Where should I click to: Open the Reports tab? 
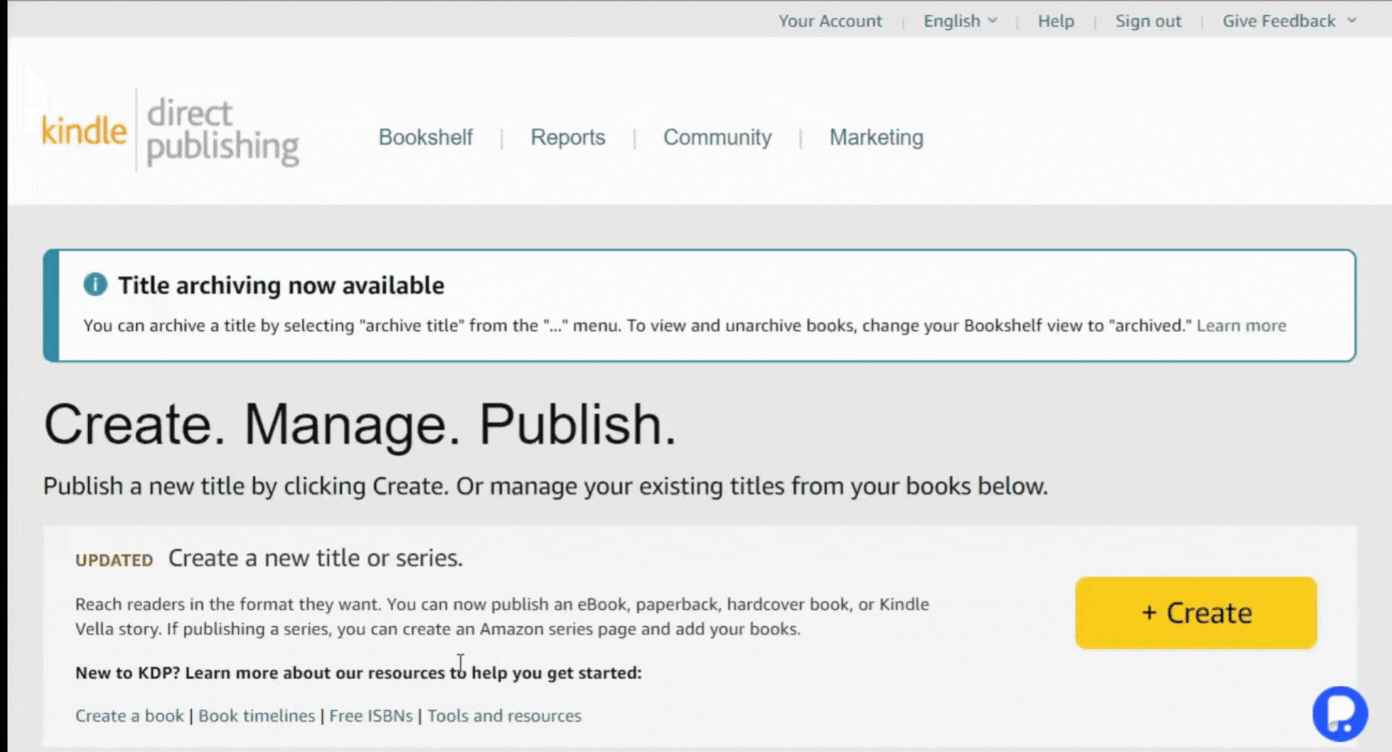567,138
